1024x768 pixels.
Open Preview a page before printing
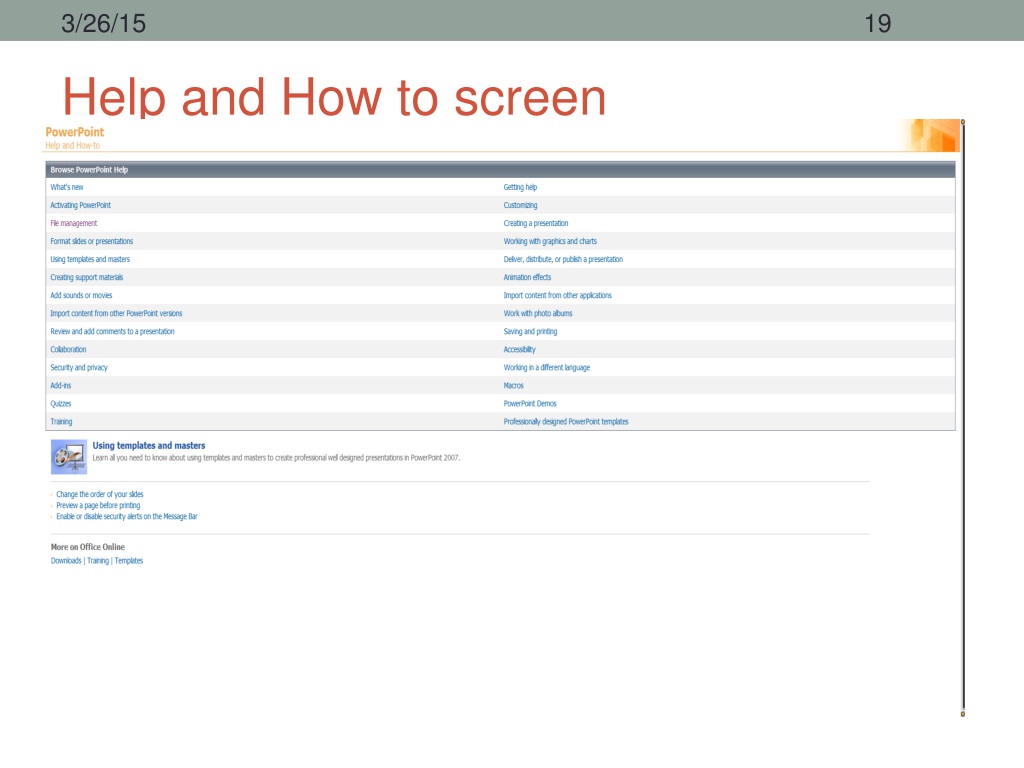(98, 505)
